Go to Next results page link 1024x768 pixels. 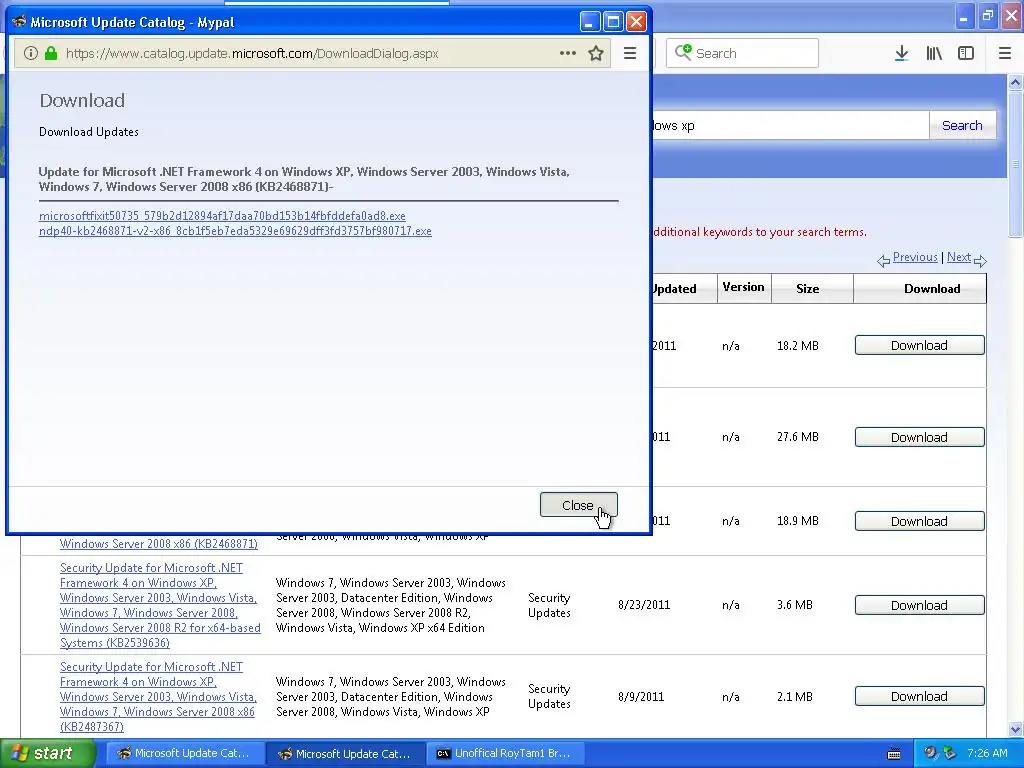pyautogui.click(x=959, y=257)
